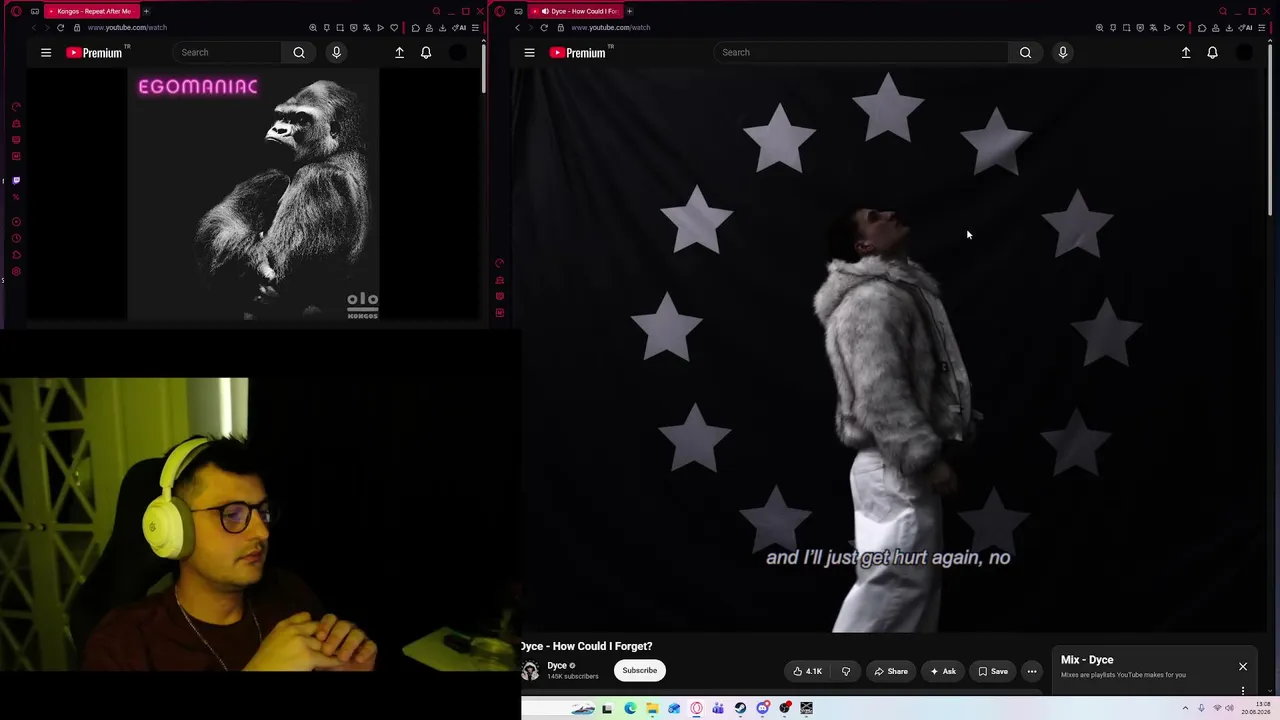Screen dimensions: 1280x720
Task: Open tab search in Kongos window
Action: click(436, 11)
